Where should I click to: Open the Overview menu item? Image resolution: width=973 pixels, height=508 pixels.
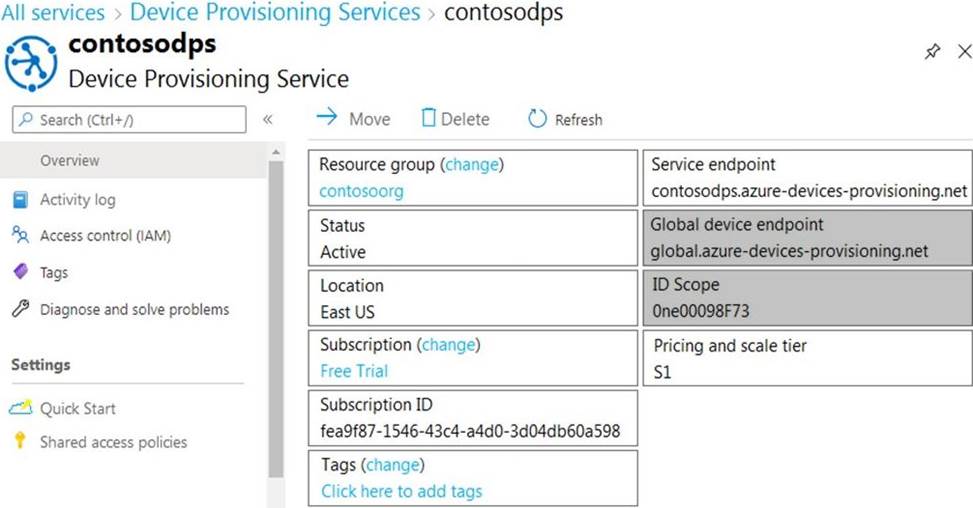(69, 160)
